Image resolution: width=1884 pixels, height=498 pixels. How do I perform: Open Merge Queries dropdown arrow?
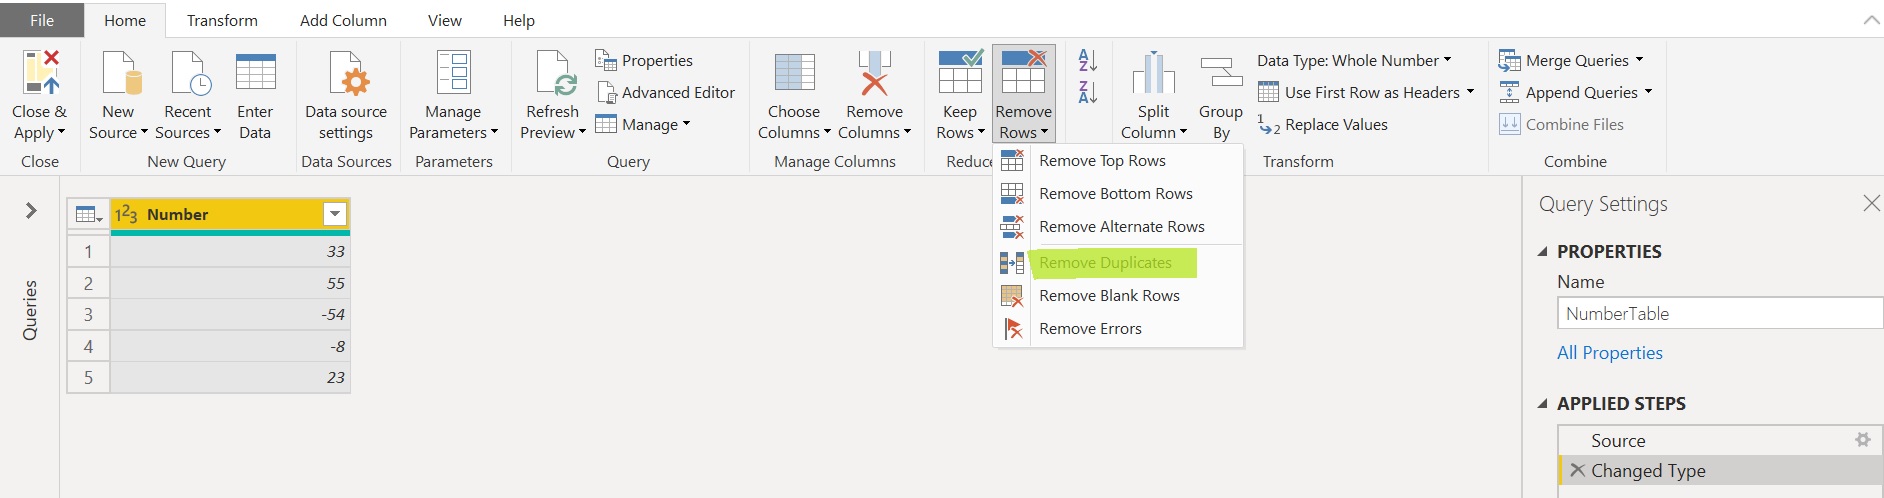coord(1639,60)
